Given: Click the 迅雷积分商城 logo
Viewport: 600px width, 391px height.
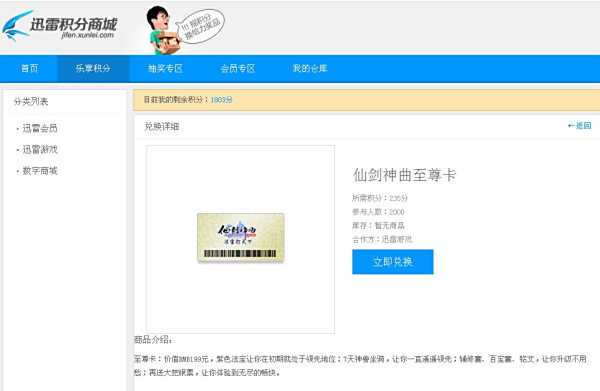Looking at the screenshot, I should [x=59, y=26].
